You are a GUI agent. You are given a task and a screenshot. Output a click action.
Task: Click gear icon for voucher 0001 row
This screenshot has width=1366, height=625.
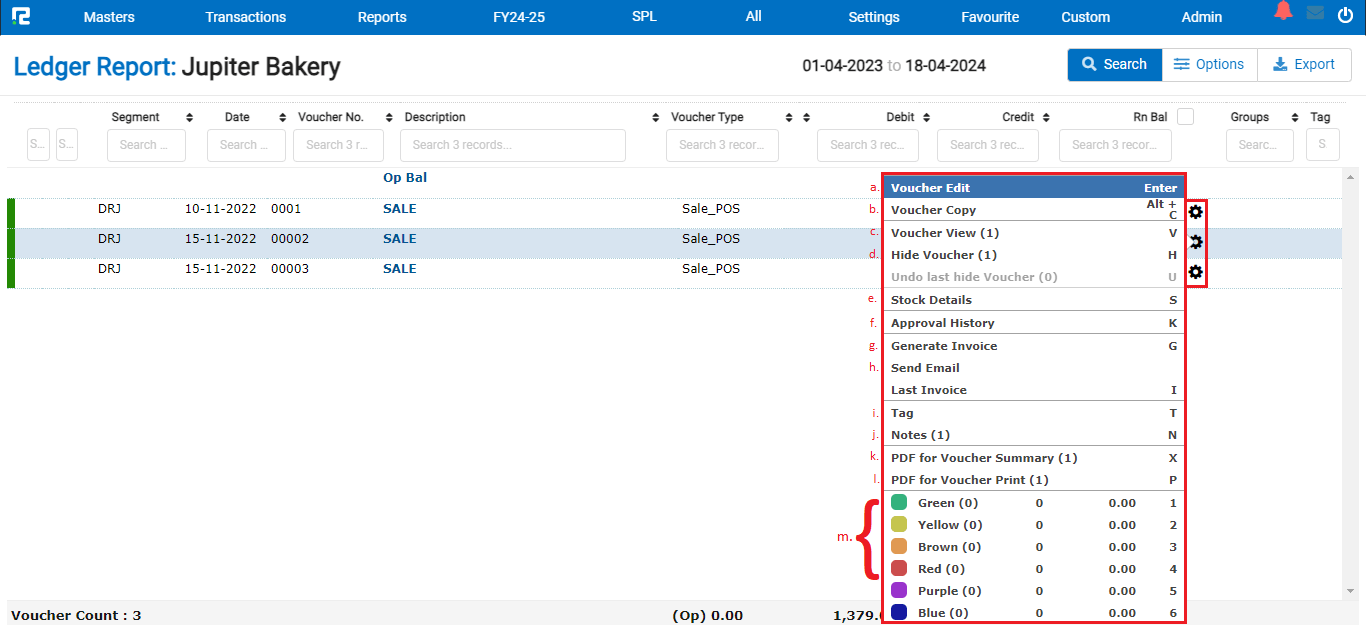[x=1195, y=212]
